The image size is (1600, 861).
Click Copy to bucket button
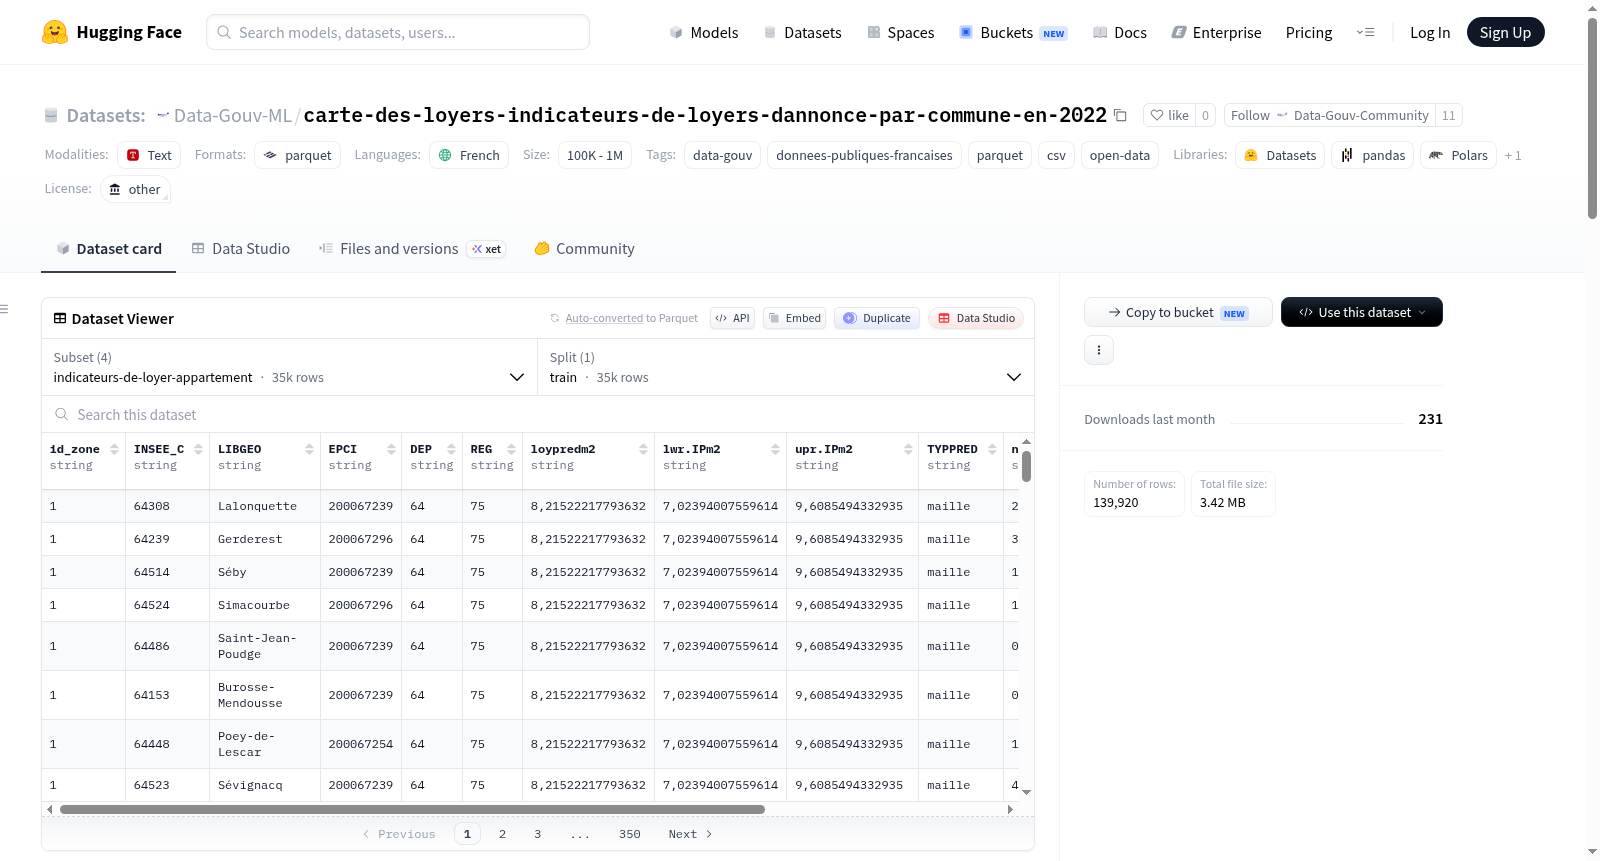(1178, 312)
